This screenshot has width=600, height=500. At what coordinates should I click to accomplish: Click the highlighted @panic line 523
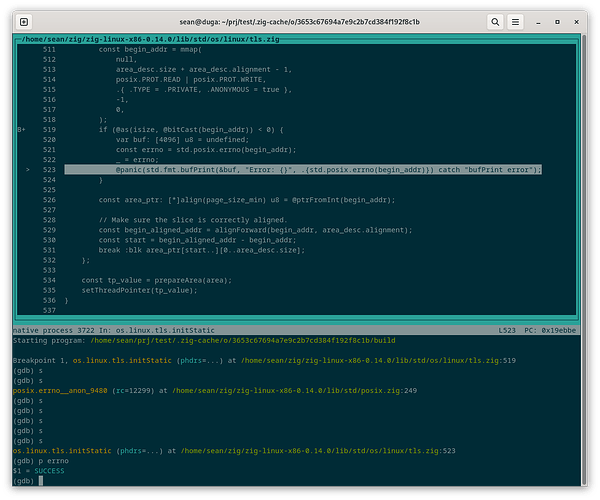click(x=303, y=169)
